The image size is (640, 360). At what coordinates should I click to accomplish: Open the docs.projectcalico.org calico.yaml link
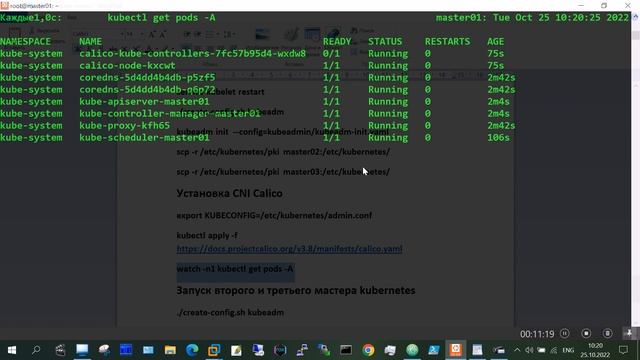pyautogui.click(x=289, y=249)
